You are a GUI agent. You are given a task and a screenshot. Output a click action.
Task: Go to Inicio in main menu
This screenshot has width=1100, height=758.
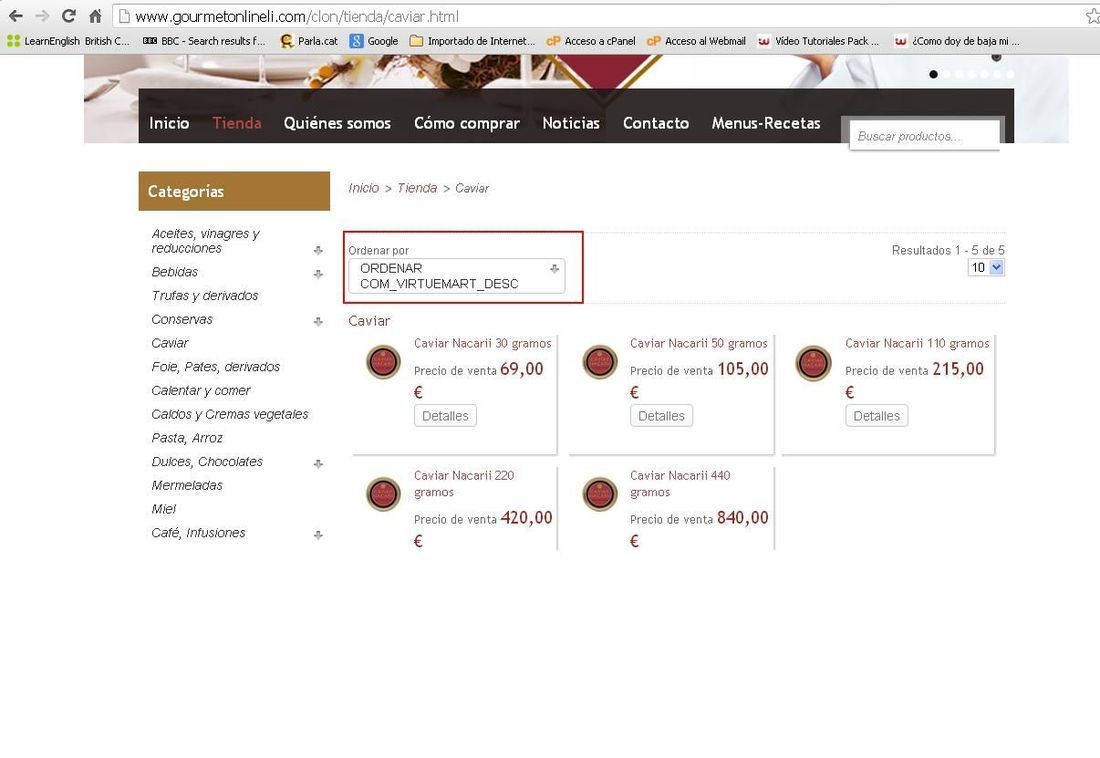[169, 123]
